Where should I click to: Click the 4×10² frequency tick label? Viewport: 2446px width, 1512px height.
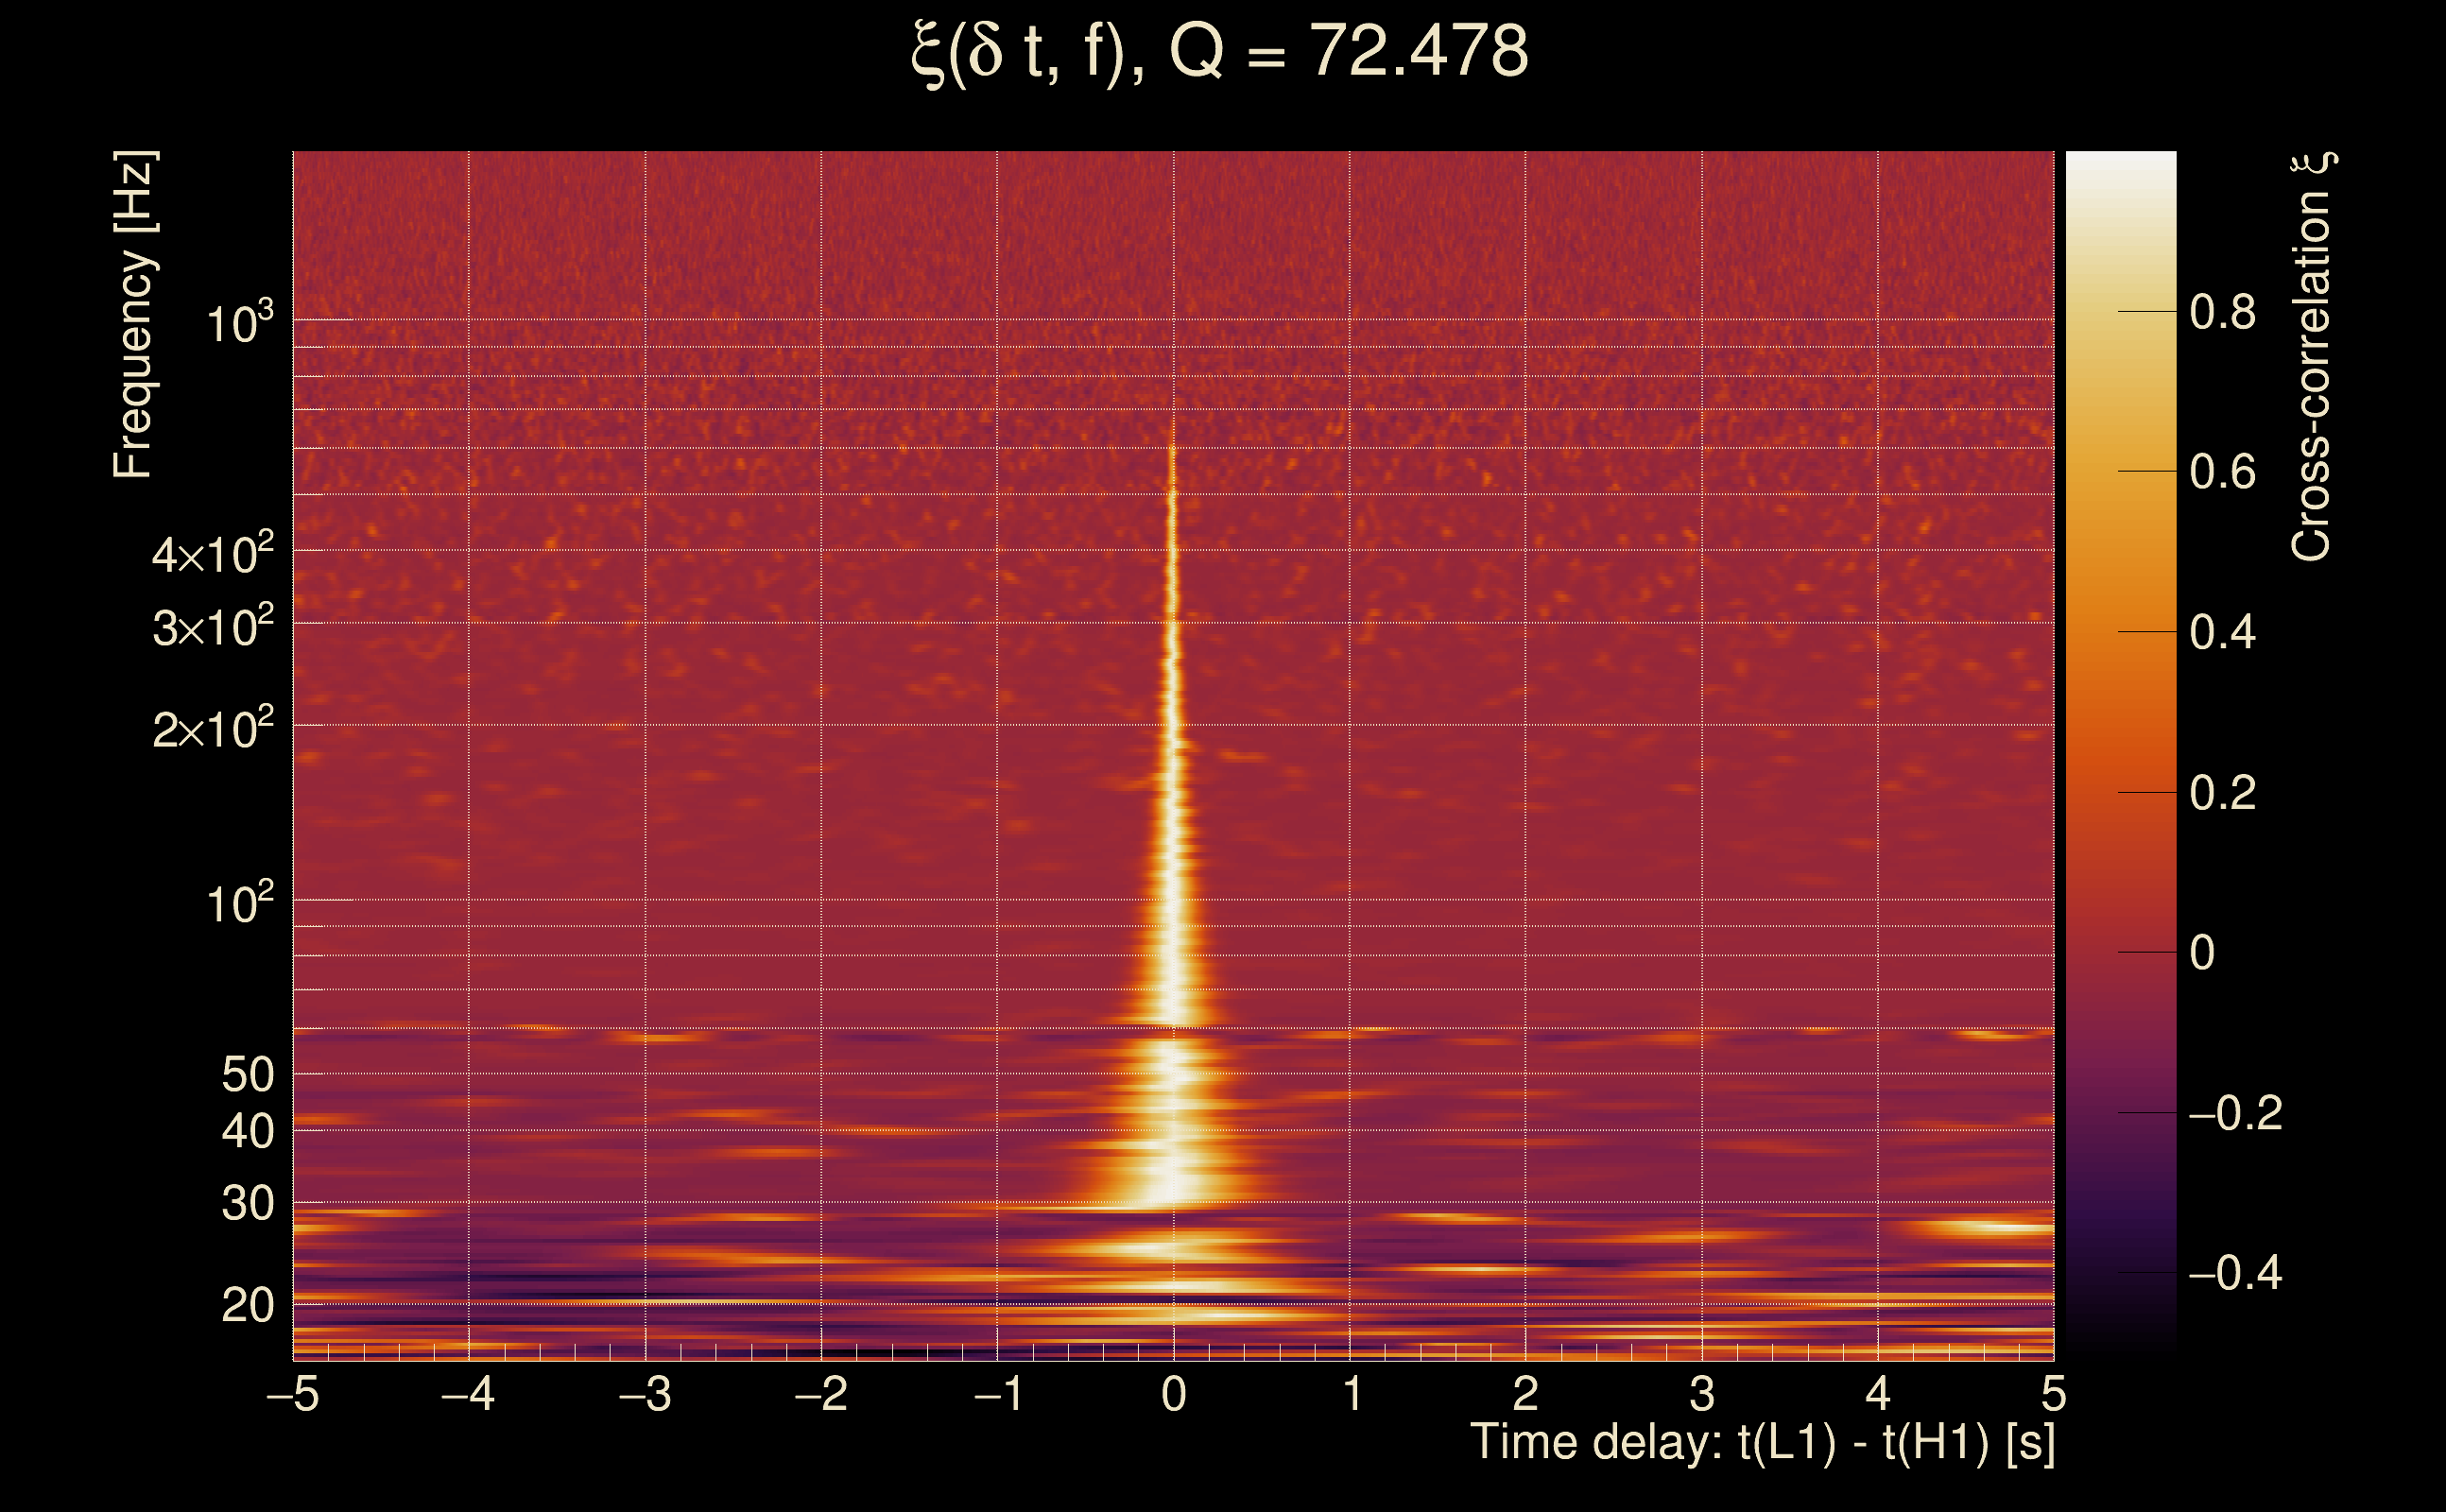pos(212,554)
